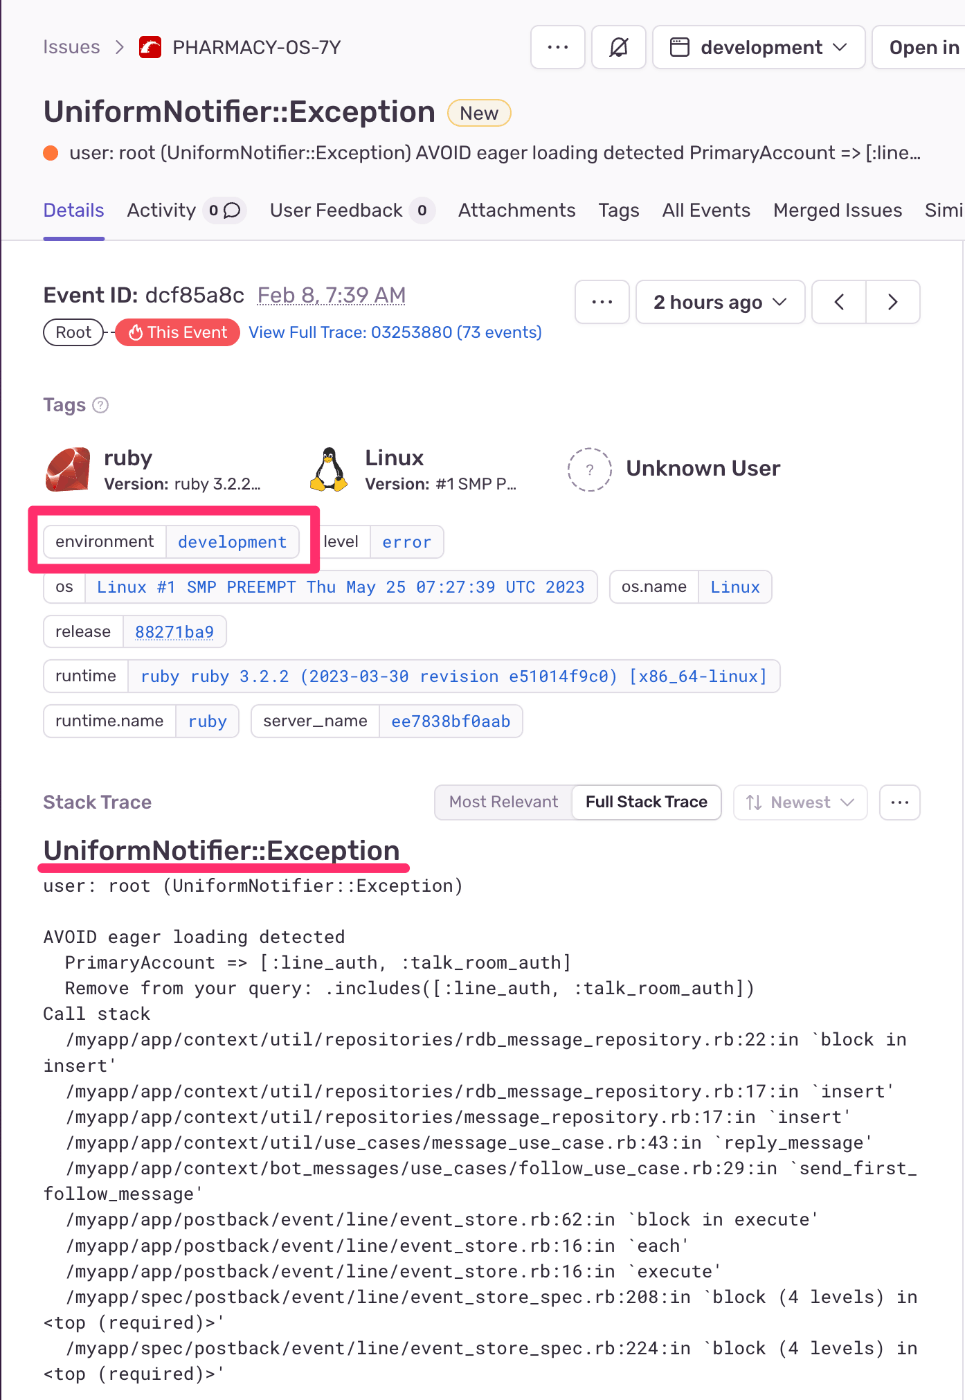The height and width of the screenshot is (1400, 965).
Task: Click the level tag value error
Action: (407, 542)
